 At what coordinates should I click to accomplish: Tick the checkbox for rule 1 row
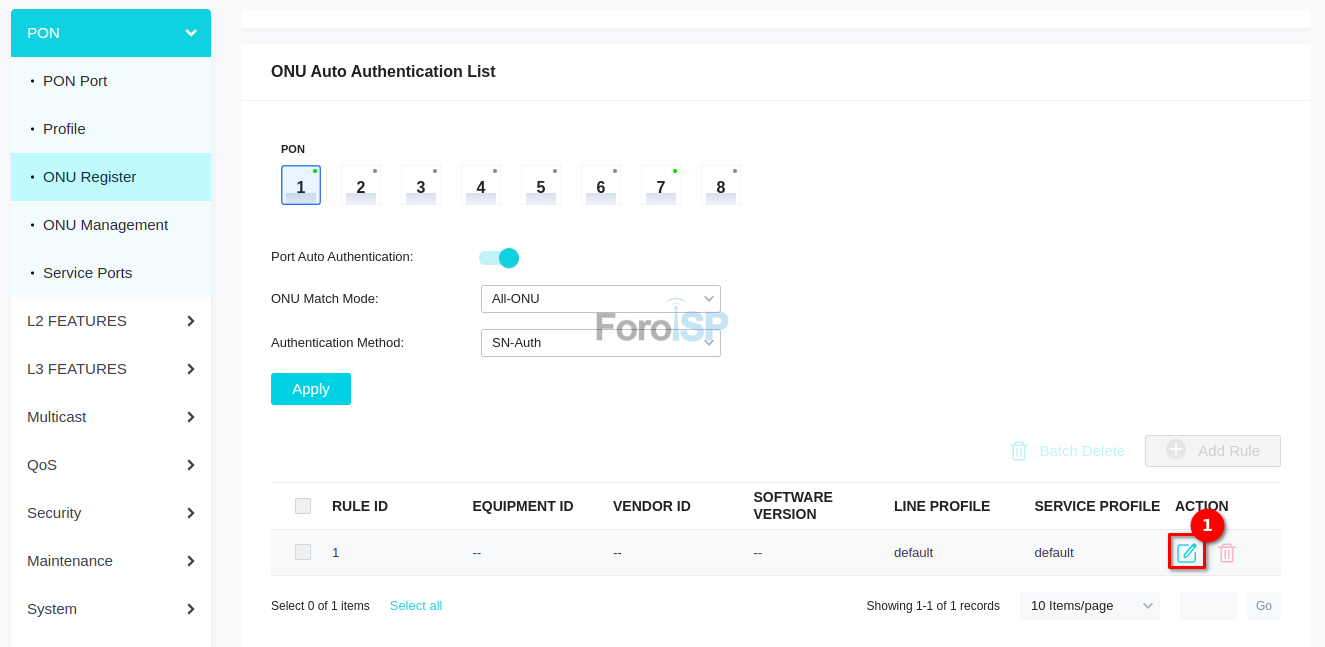coord(303,552)
